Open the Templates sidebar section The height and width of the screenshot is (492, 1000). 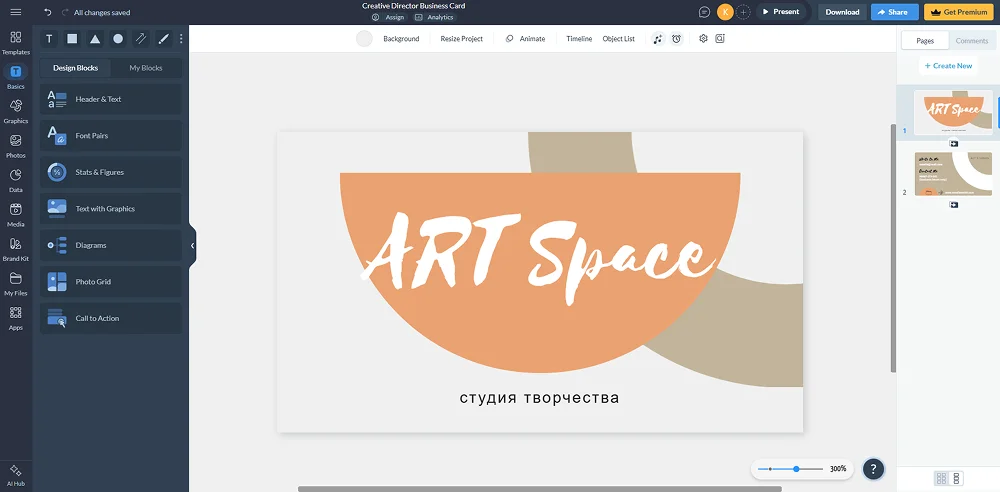click(x=16, y=42)
